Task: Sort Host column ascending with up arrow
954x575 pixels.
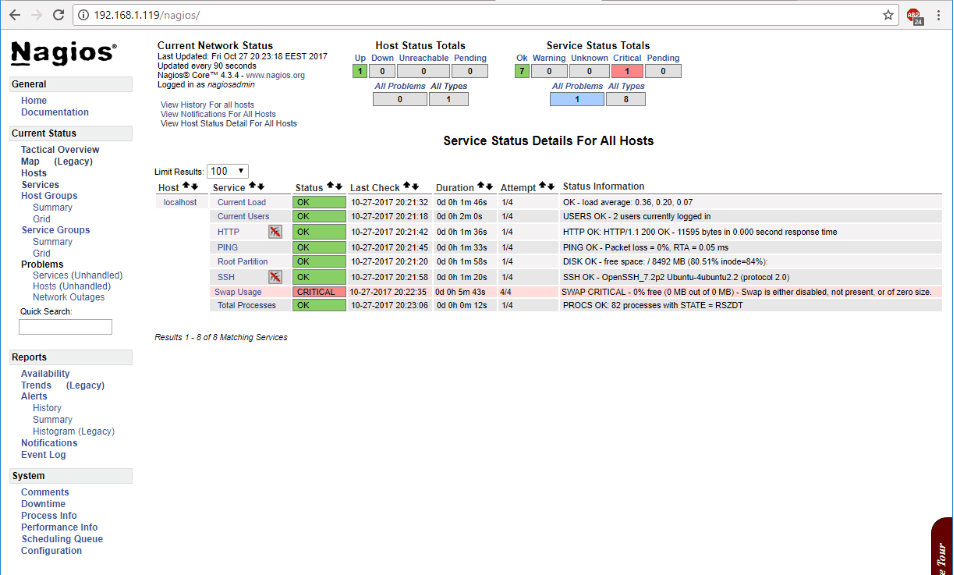Action: tap(186, 186)
